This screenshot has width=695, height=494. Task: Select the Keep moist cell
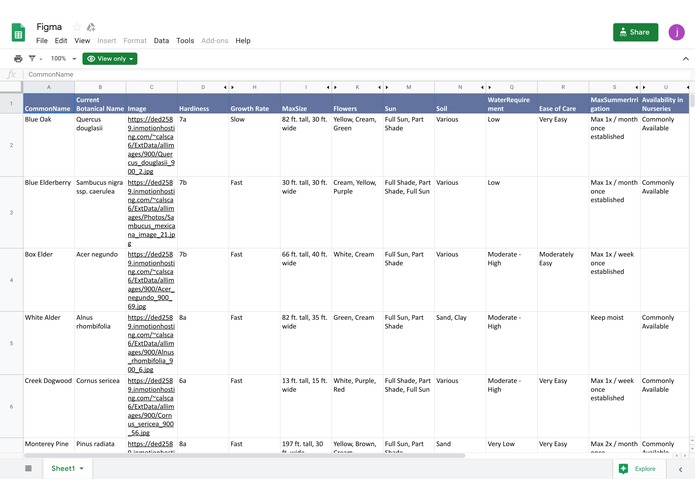(x=614, y=343)
